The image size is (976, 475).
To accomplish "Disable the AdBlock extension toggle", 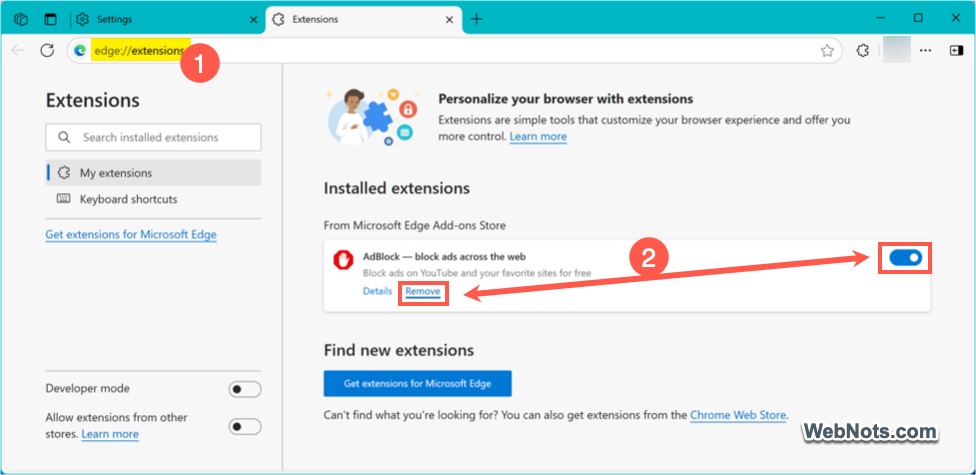I will [905, 258].
